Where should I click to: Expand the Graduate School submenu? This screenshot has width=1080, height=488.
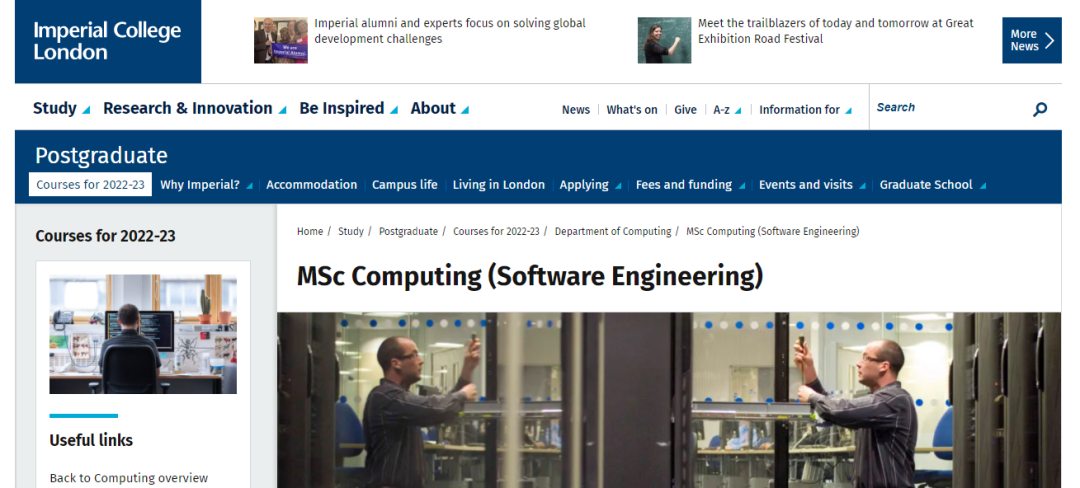click(x=933, y=184)
